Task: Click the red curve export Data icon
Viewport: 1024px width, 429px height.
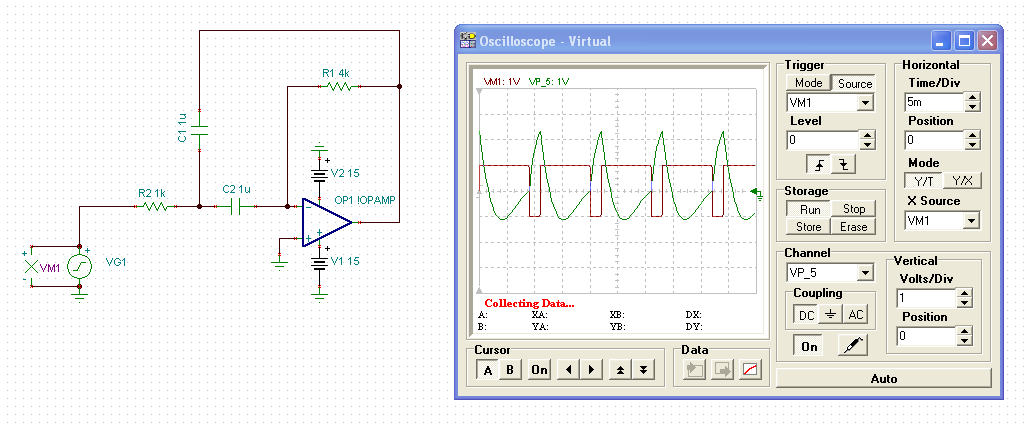Action: coord(751,370)
